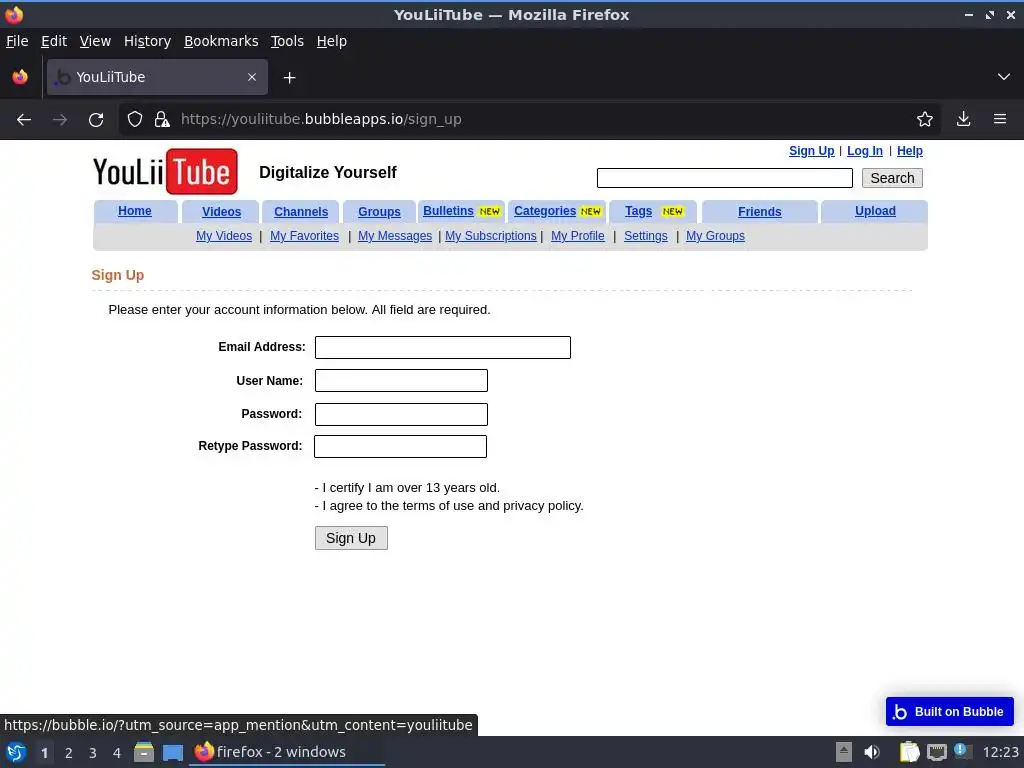
Task: Expand the list all tabs chevron
Action: coord(1004,77)
